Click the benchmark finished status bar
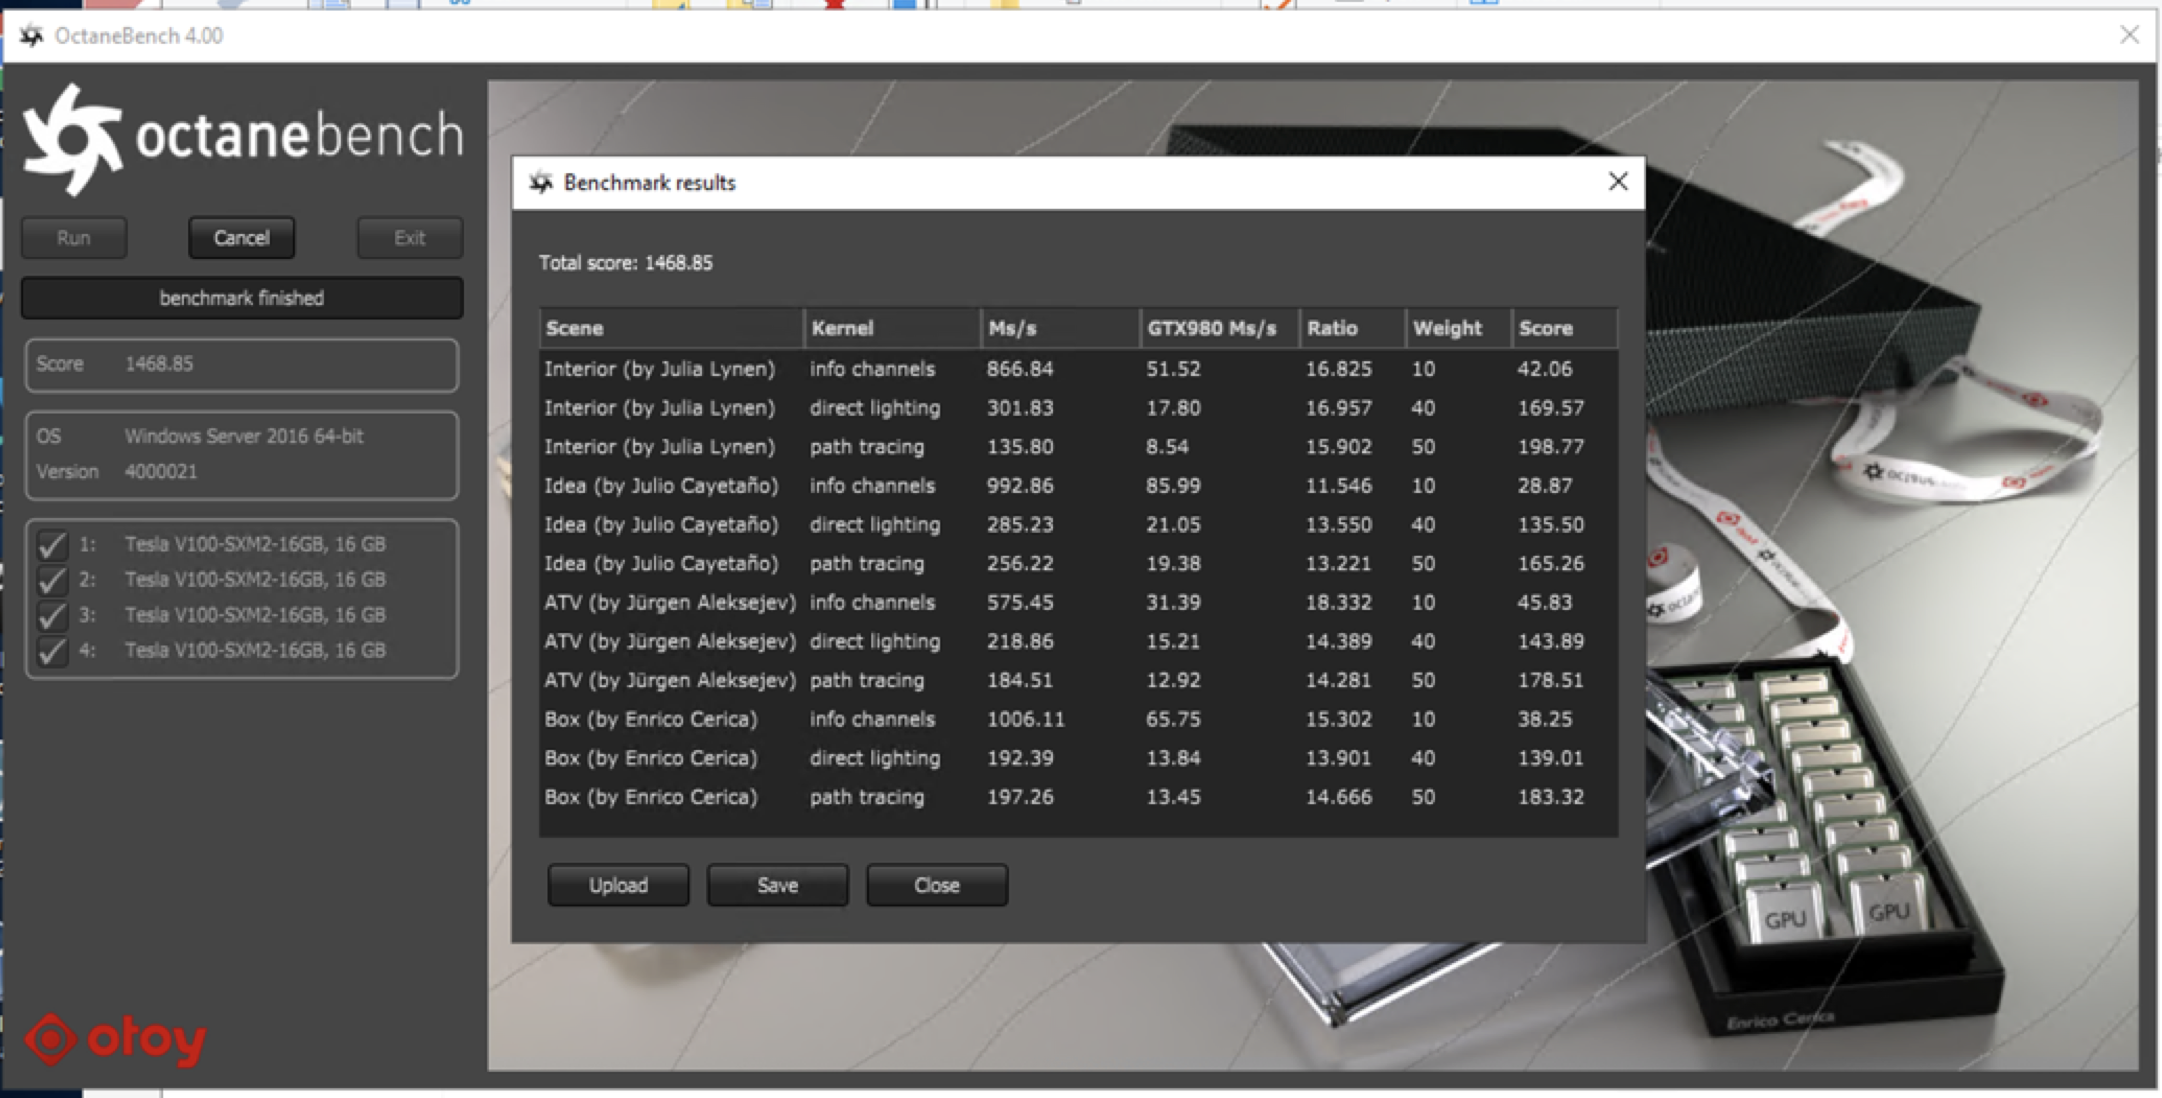Image resolution: width=2162 pixels, height=1098 pixels. 241,297
